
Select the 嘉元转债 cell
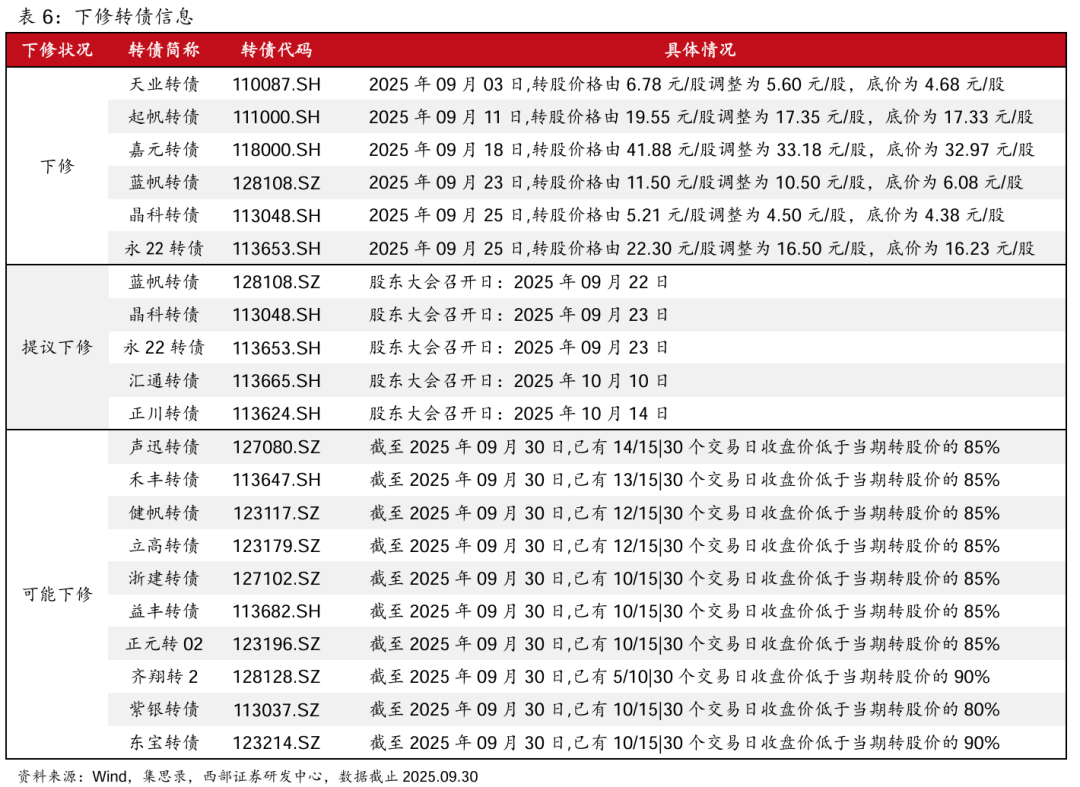pyautogui.click(x=164, y=149)
